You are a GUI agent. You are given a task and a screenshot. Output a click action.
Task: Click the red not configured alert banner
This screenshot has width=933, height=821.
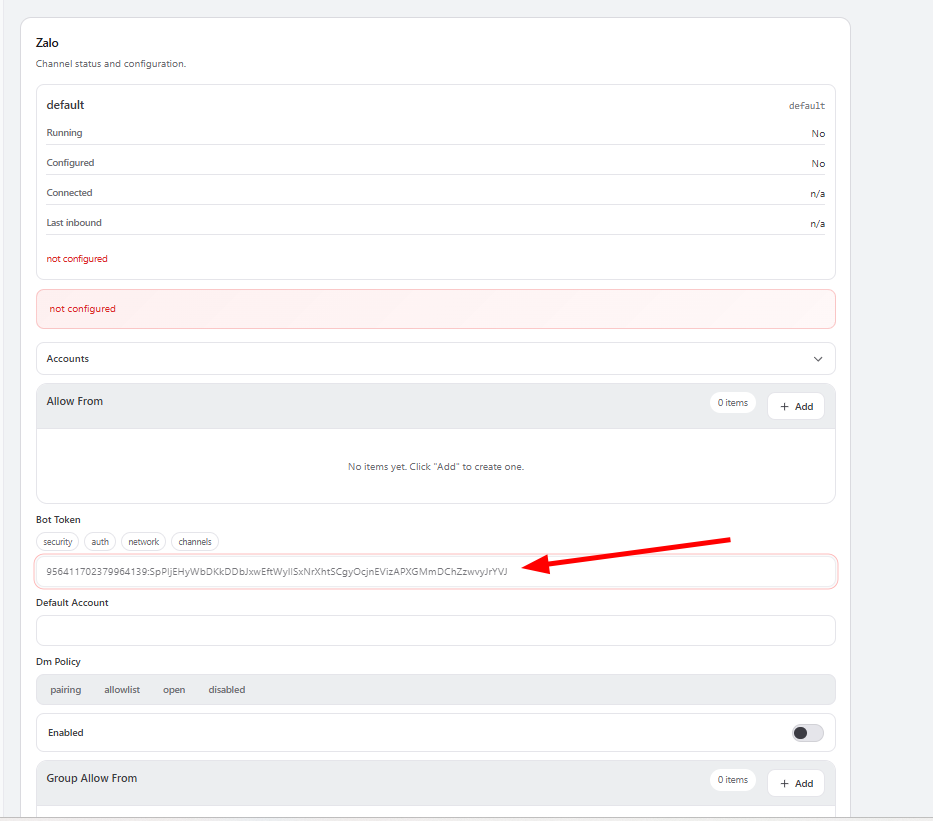436,309
